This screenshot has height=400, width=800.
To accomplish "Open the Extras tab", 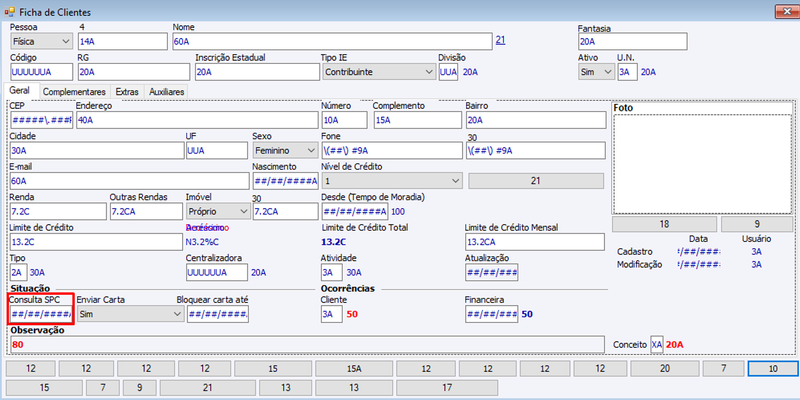I will [x=127, y=92].
